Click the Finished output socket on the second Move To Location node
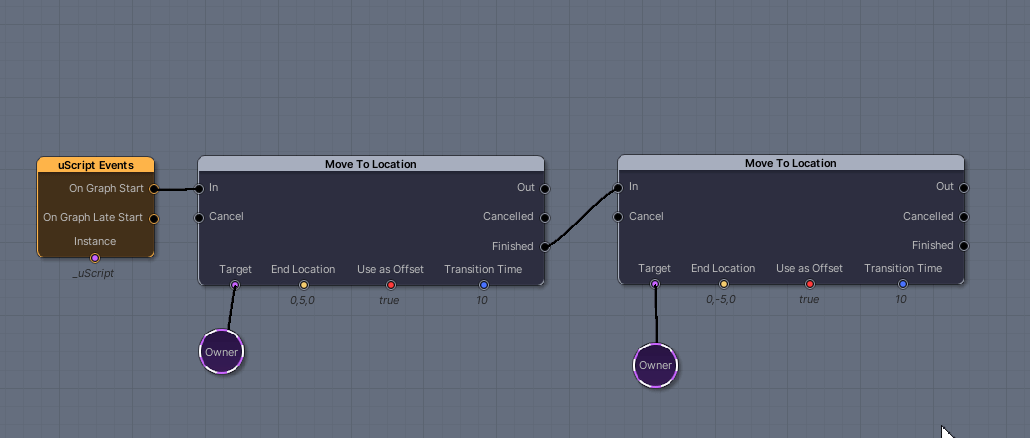 pos(964,245)
